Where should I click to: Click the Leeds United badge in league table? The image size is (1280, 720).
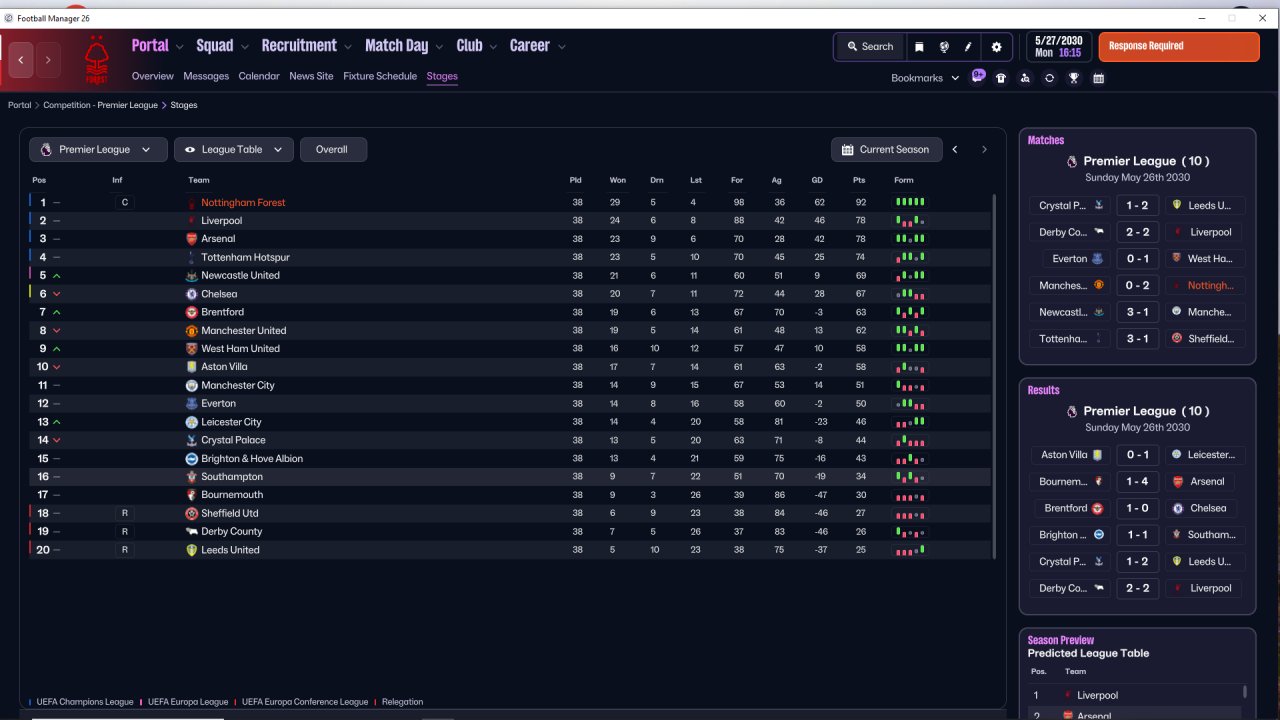(x=192, y=550)
